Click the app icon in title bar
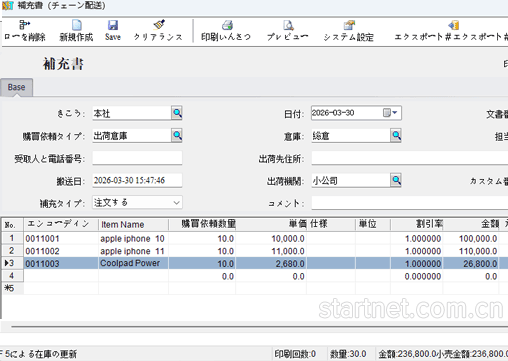The height and width of the screenshot is (361, 508). [x=7, y=6]
